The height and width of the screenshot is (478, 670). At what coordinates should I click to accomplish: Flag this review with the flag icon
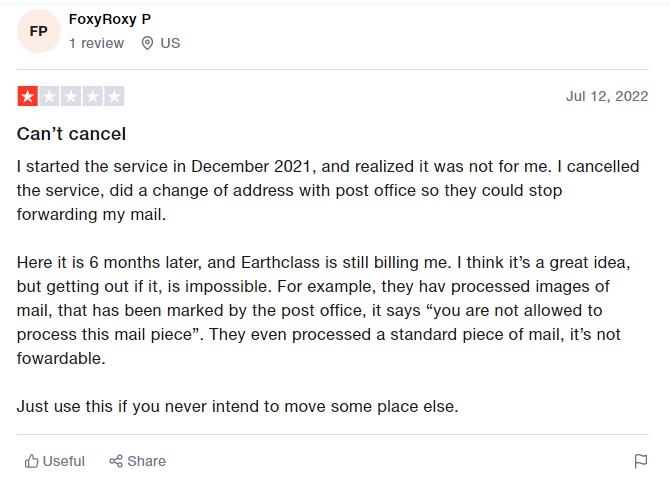click(x=641, y=461)
